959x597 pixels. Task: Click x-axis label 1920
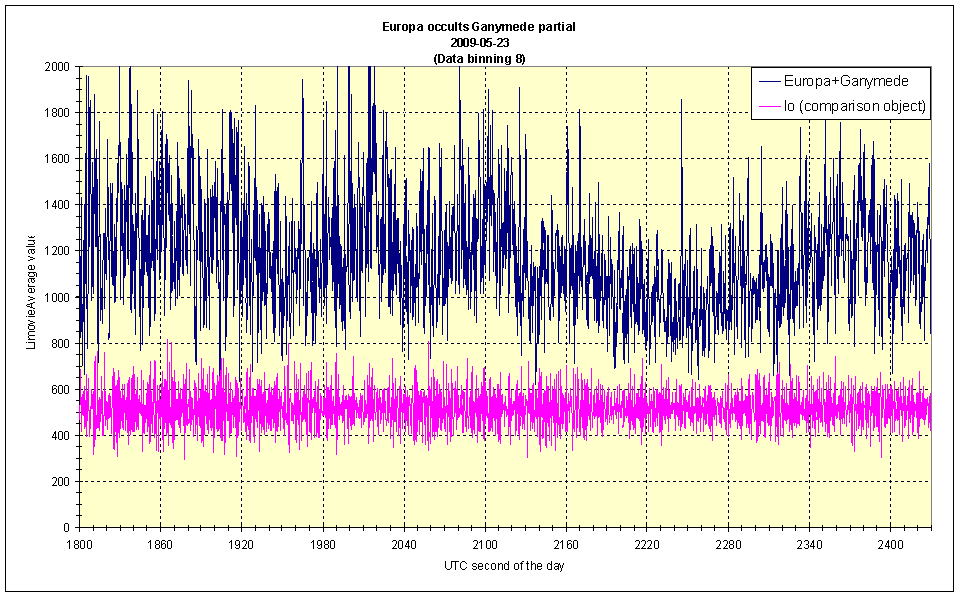(x=242, y=545)
